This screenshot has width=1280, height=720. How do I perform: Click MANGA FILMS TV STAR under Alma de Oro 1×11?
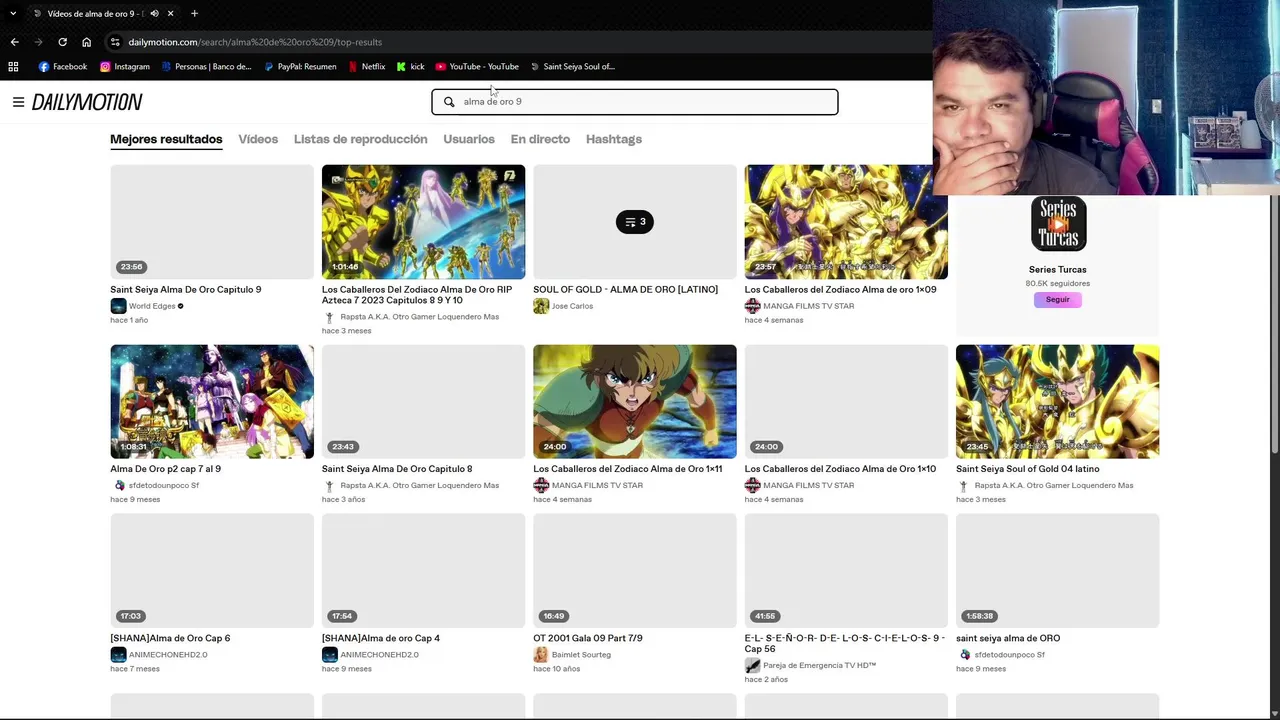(x=597, y=486)
